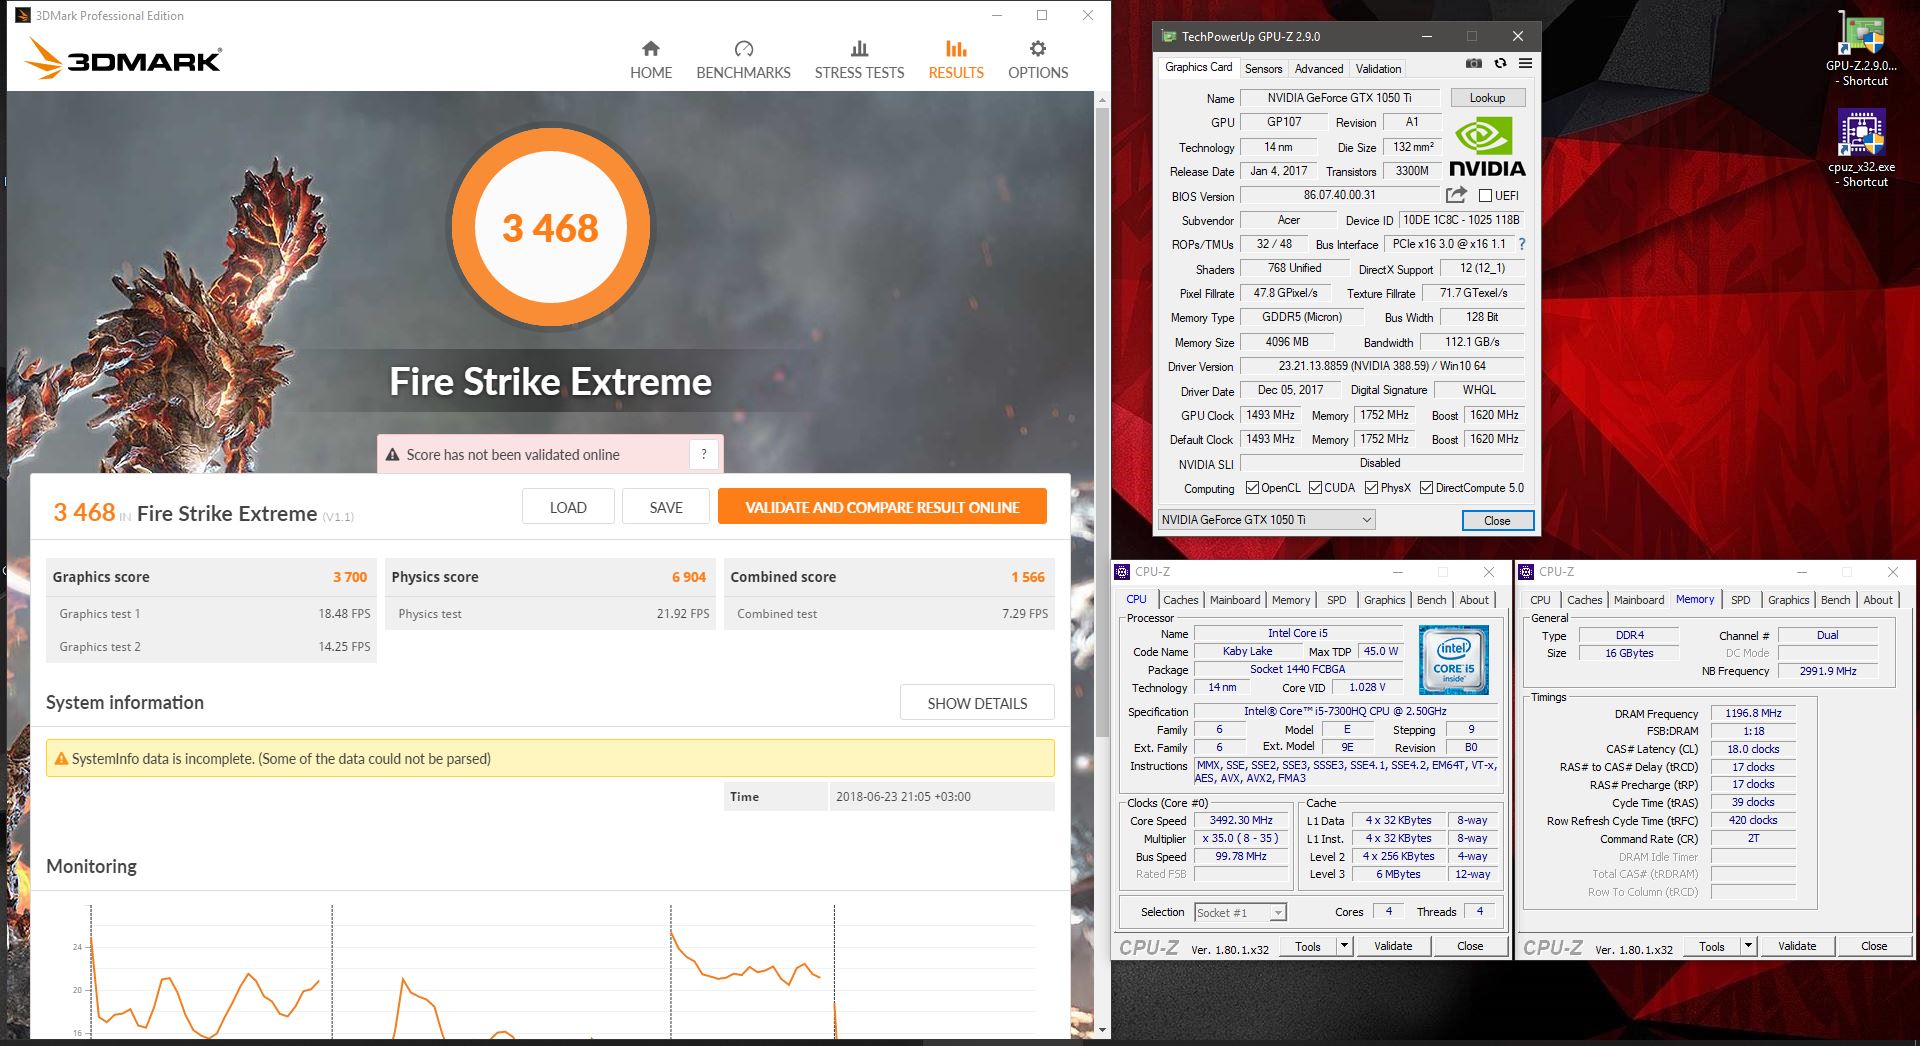Toggle the CUDA checkbox

click(x=1314, y=488)
